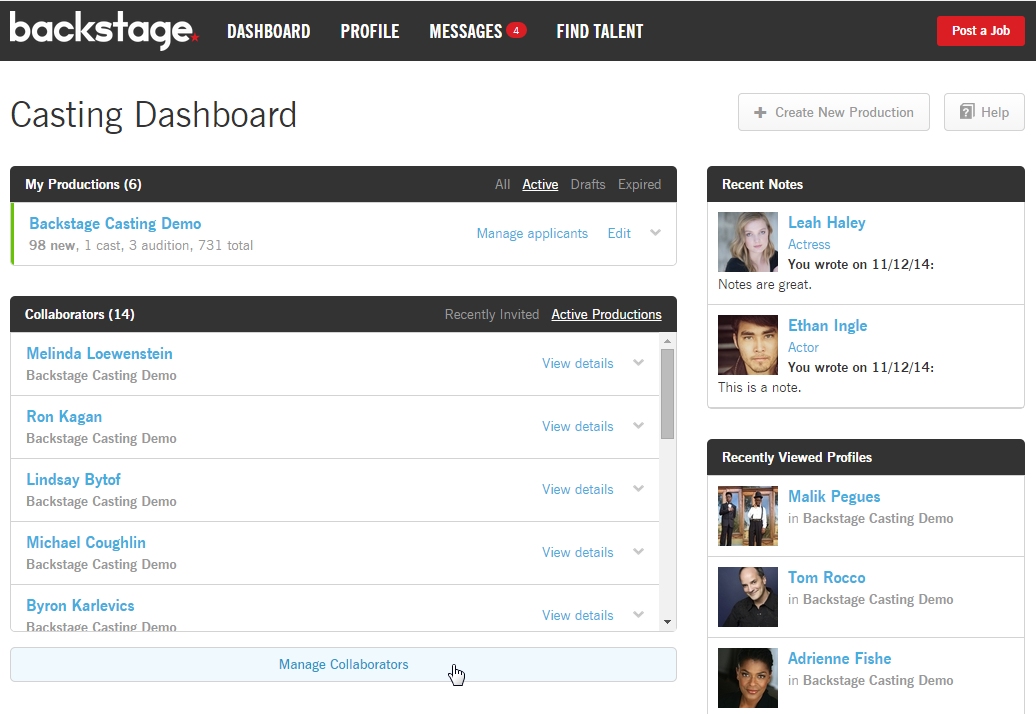Open Adrienne Fishe's profile name link
Screen dimensions: 1036x714
pos(839,659)
